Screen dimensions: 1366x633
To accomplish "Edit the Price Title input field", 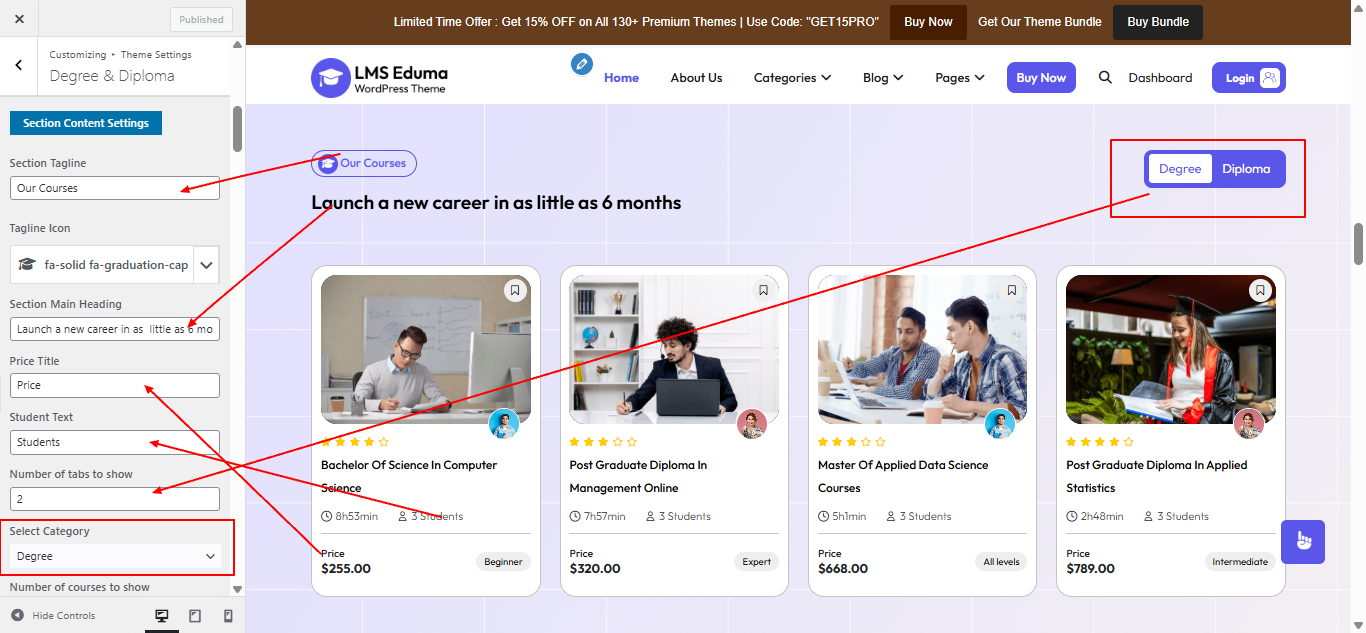I will coord(114,385).
